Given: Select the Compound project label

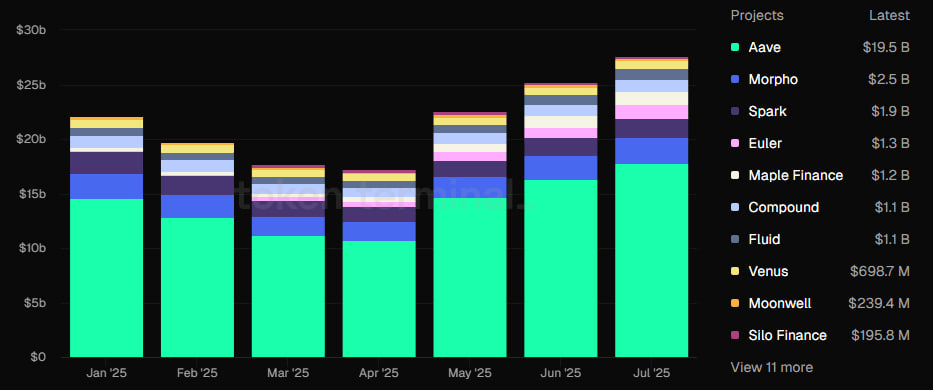Looking at the screenshot, I should [x=784, y=207].
